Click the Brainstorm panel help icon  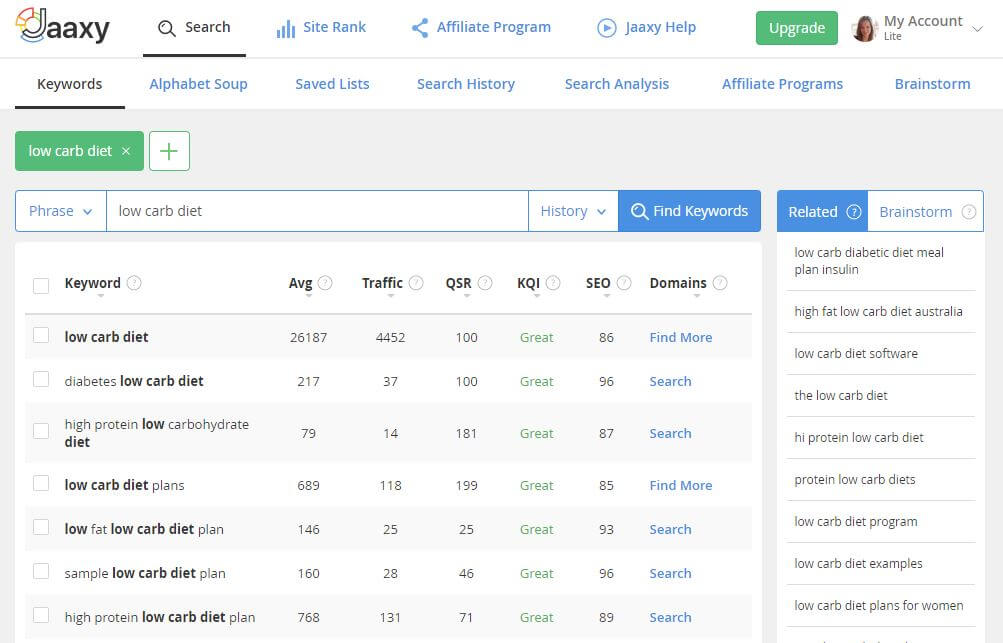pos(969,212)
